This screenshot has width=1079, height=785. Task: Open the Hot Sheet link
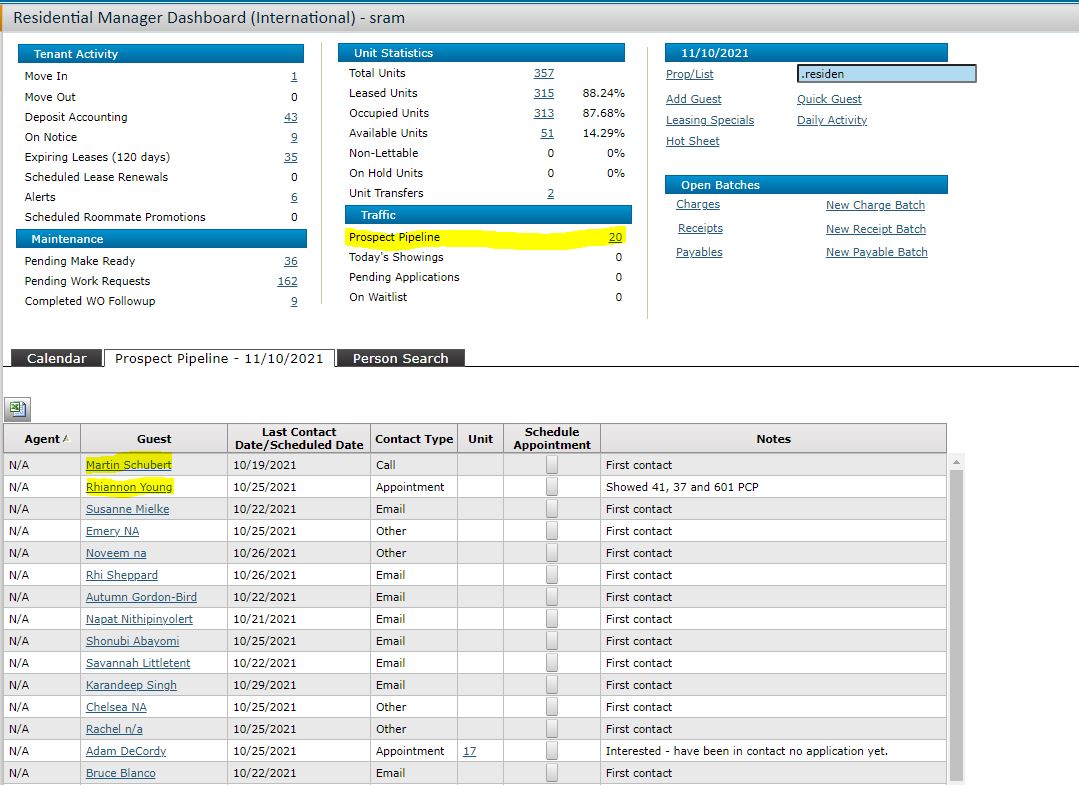click(x=692, y=141)
